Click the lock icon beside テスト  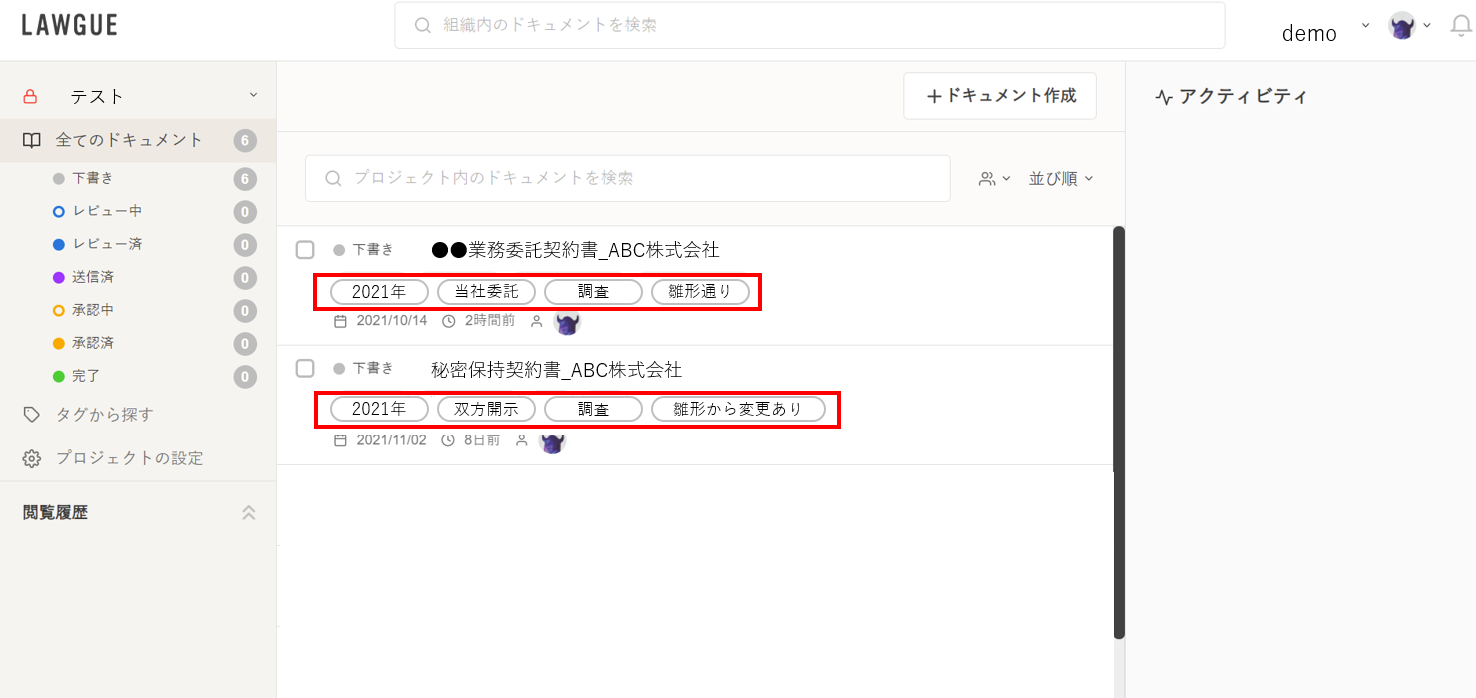pyautogui.click(x=31, y=97)
